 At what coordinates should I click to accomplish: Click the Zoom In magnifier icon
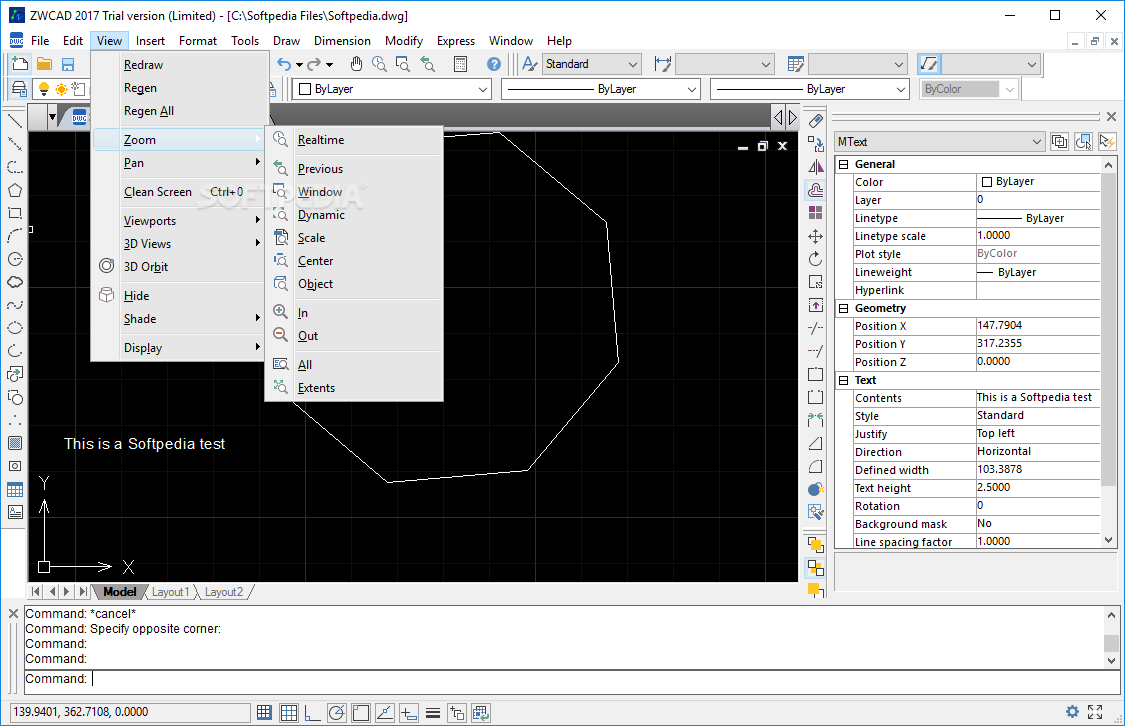click(281, 312)
